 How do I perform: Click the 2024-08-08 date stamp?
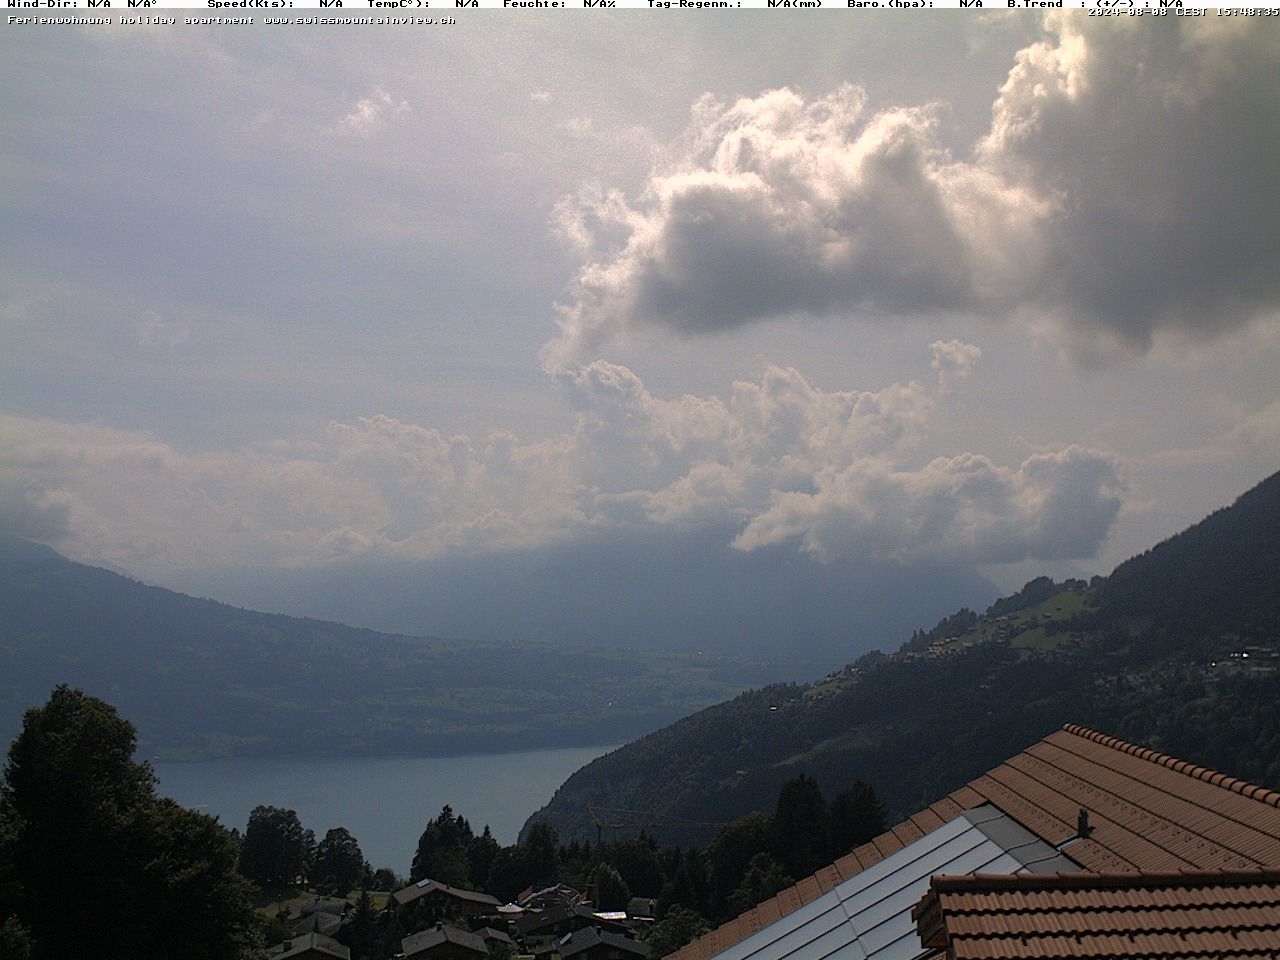click(1127, 11)
